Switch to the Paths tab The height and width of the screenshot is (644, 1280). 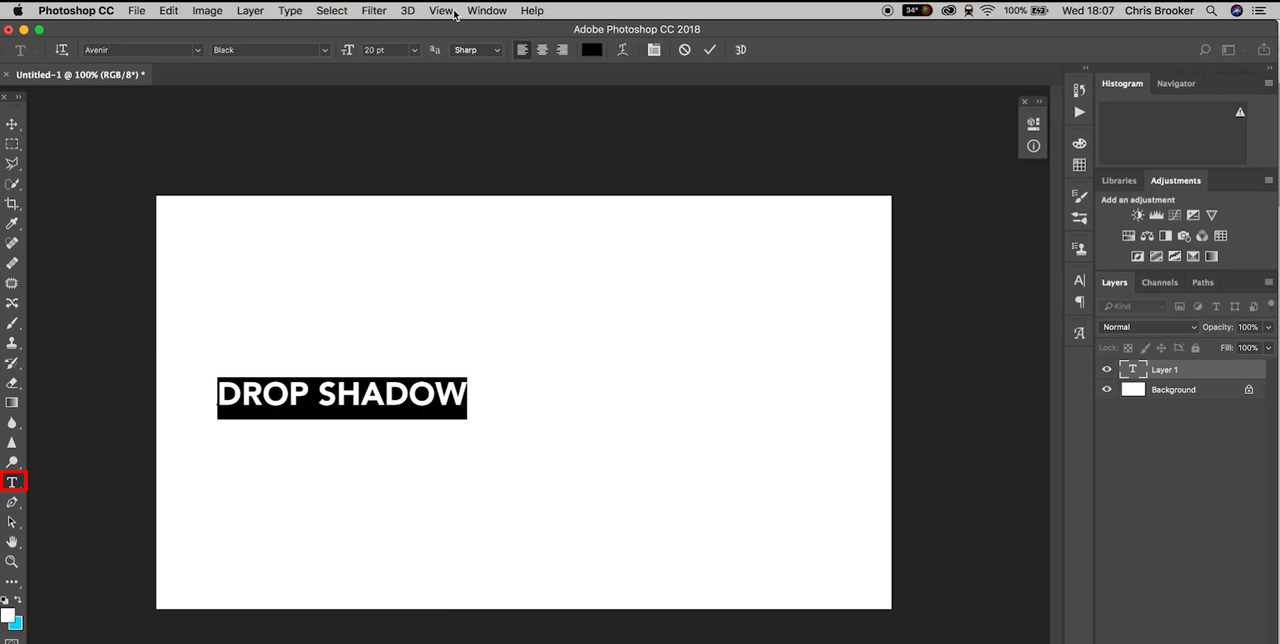pyautogui.click(x=1203, y=283)
